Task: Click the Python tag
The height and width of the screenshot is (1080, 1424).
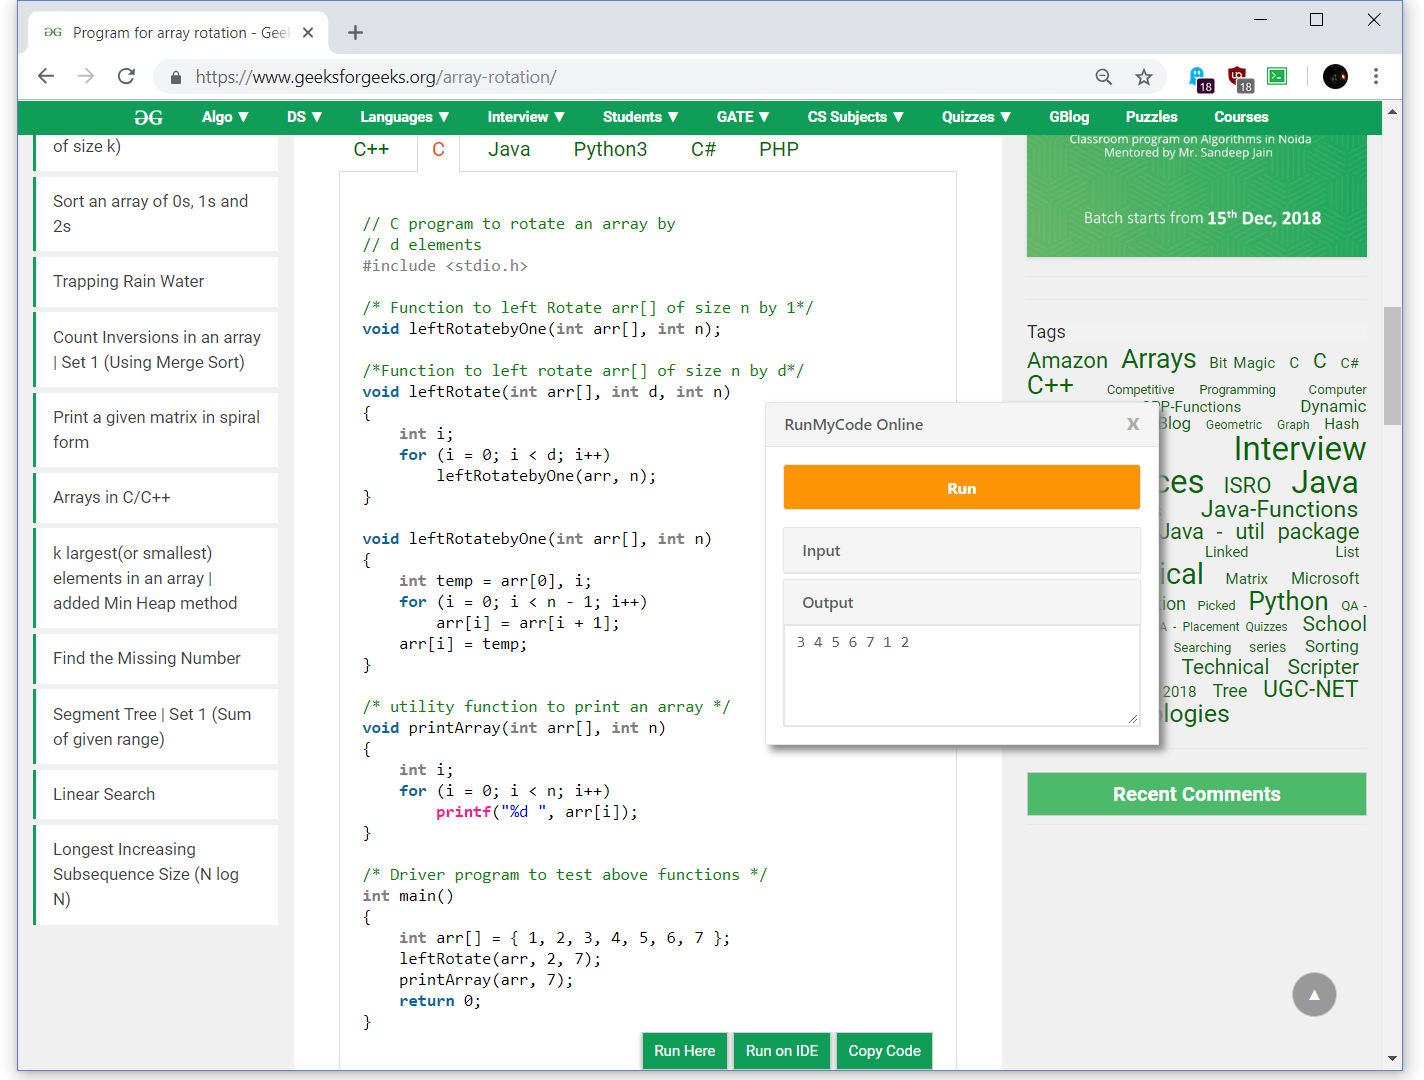Action: (x=1288, y=601)
